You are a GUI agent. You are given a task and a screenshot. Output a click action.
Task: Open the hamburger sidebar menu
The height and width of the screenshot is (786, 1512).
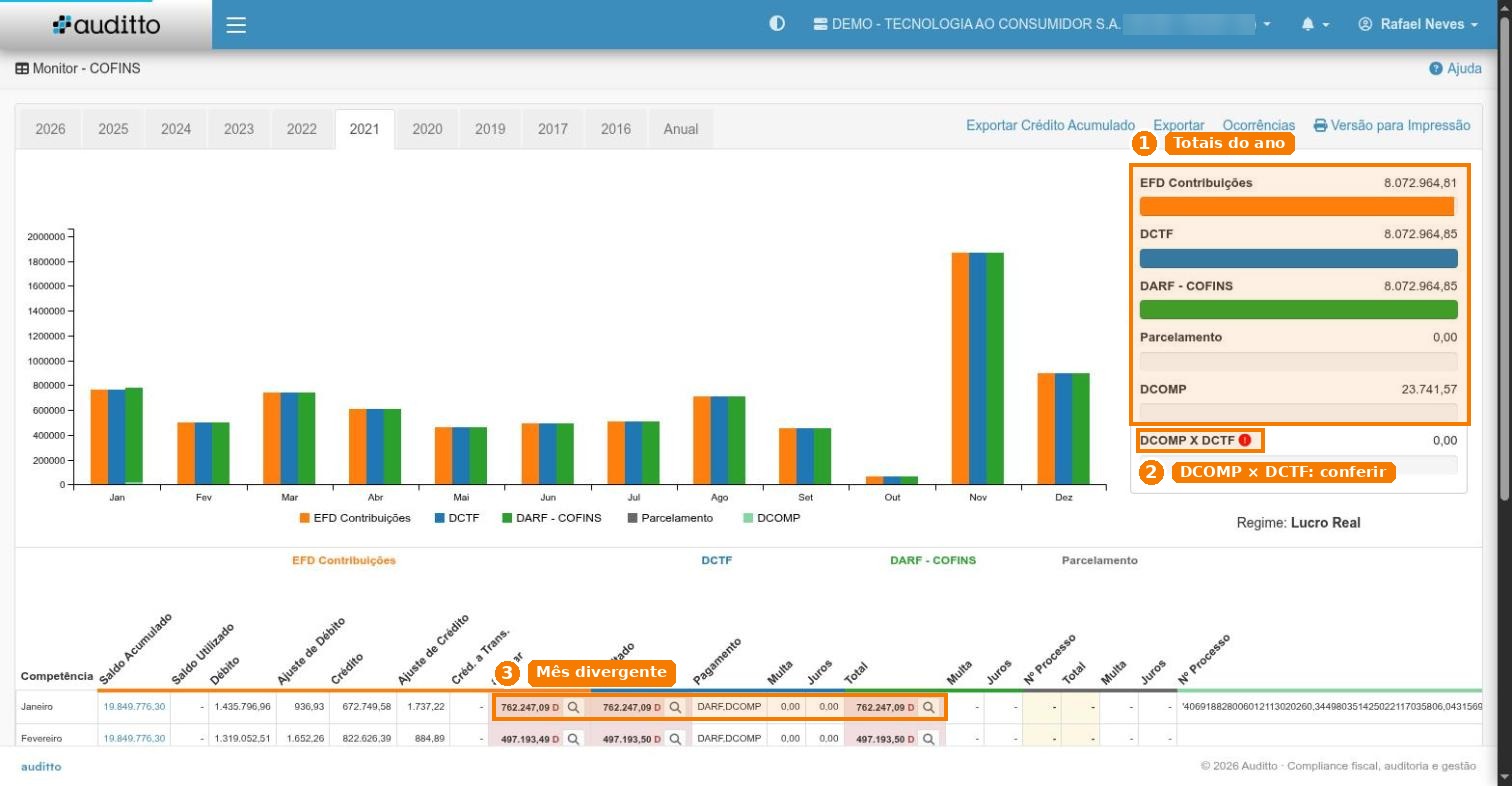pyautogui.click(x=236, y=25)
